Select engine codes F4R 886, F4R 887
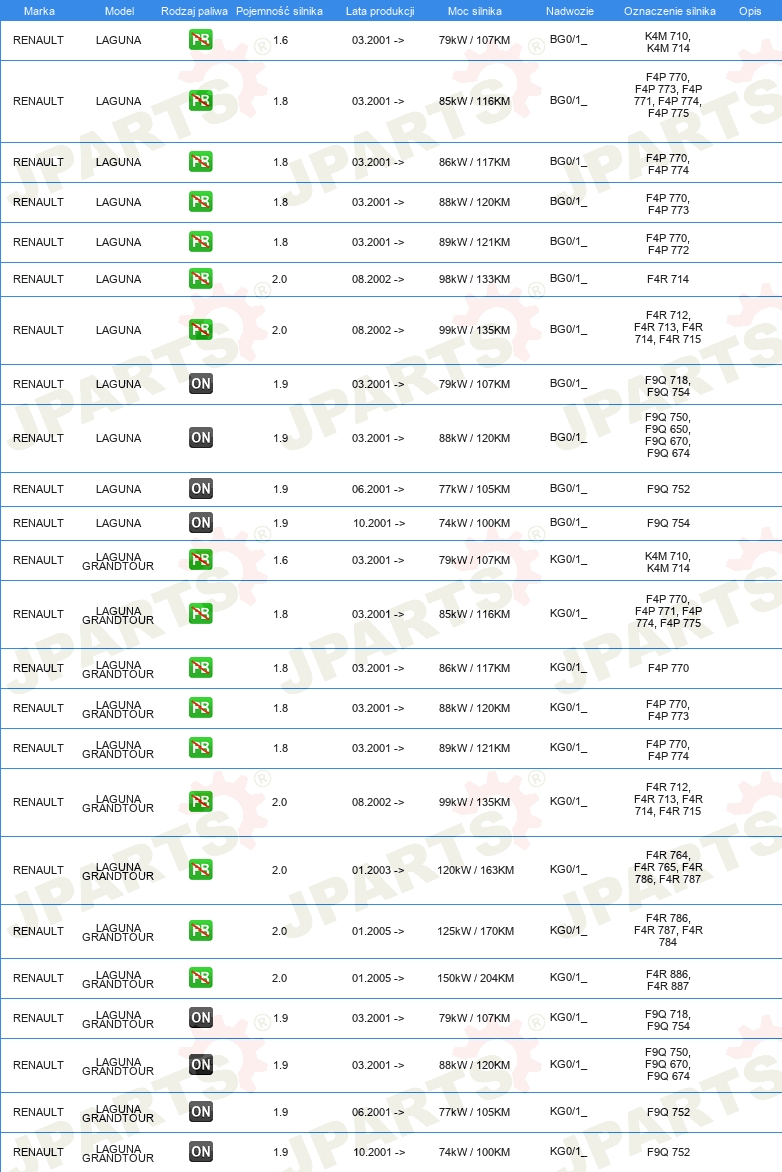The height and width of the screenshot is (1172, 782). pyautogui.click(x=668, y=980)
